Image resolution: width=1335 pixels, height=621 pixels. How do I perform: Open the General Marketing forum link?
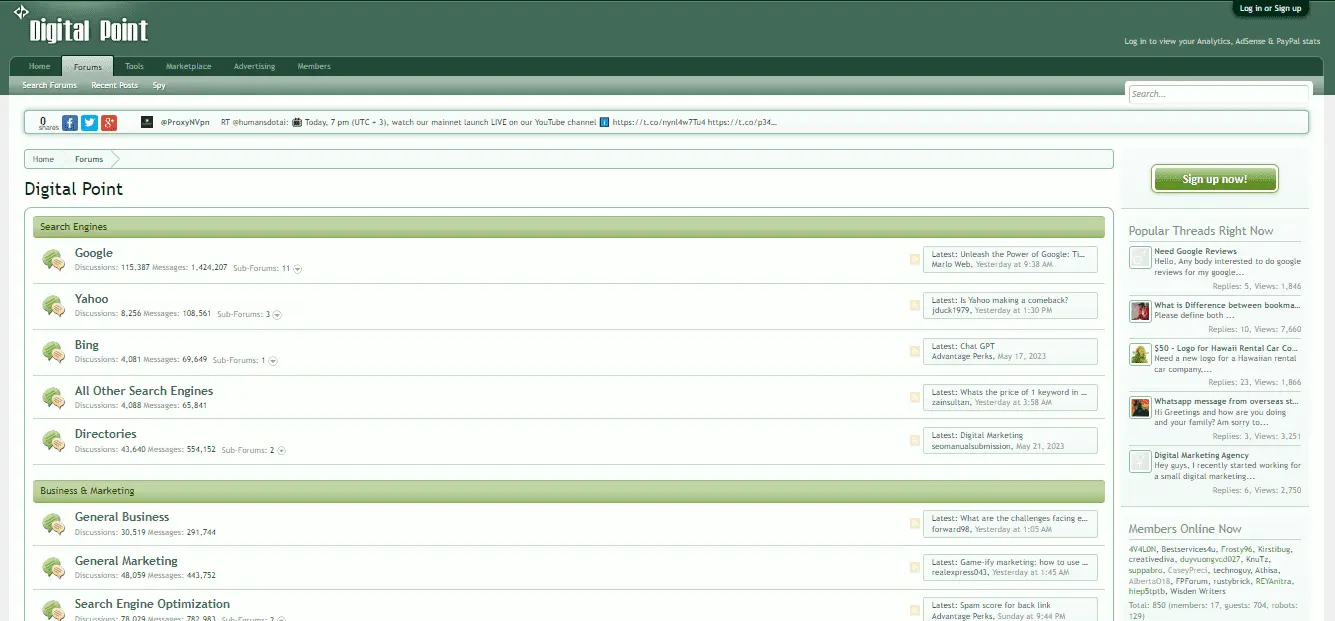[x=126, y=561]
